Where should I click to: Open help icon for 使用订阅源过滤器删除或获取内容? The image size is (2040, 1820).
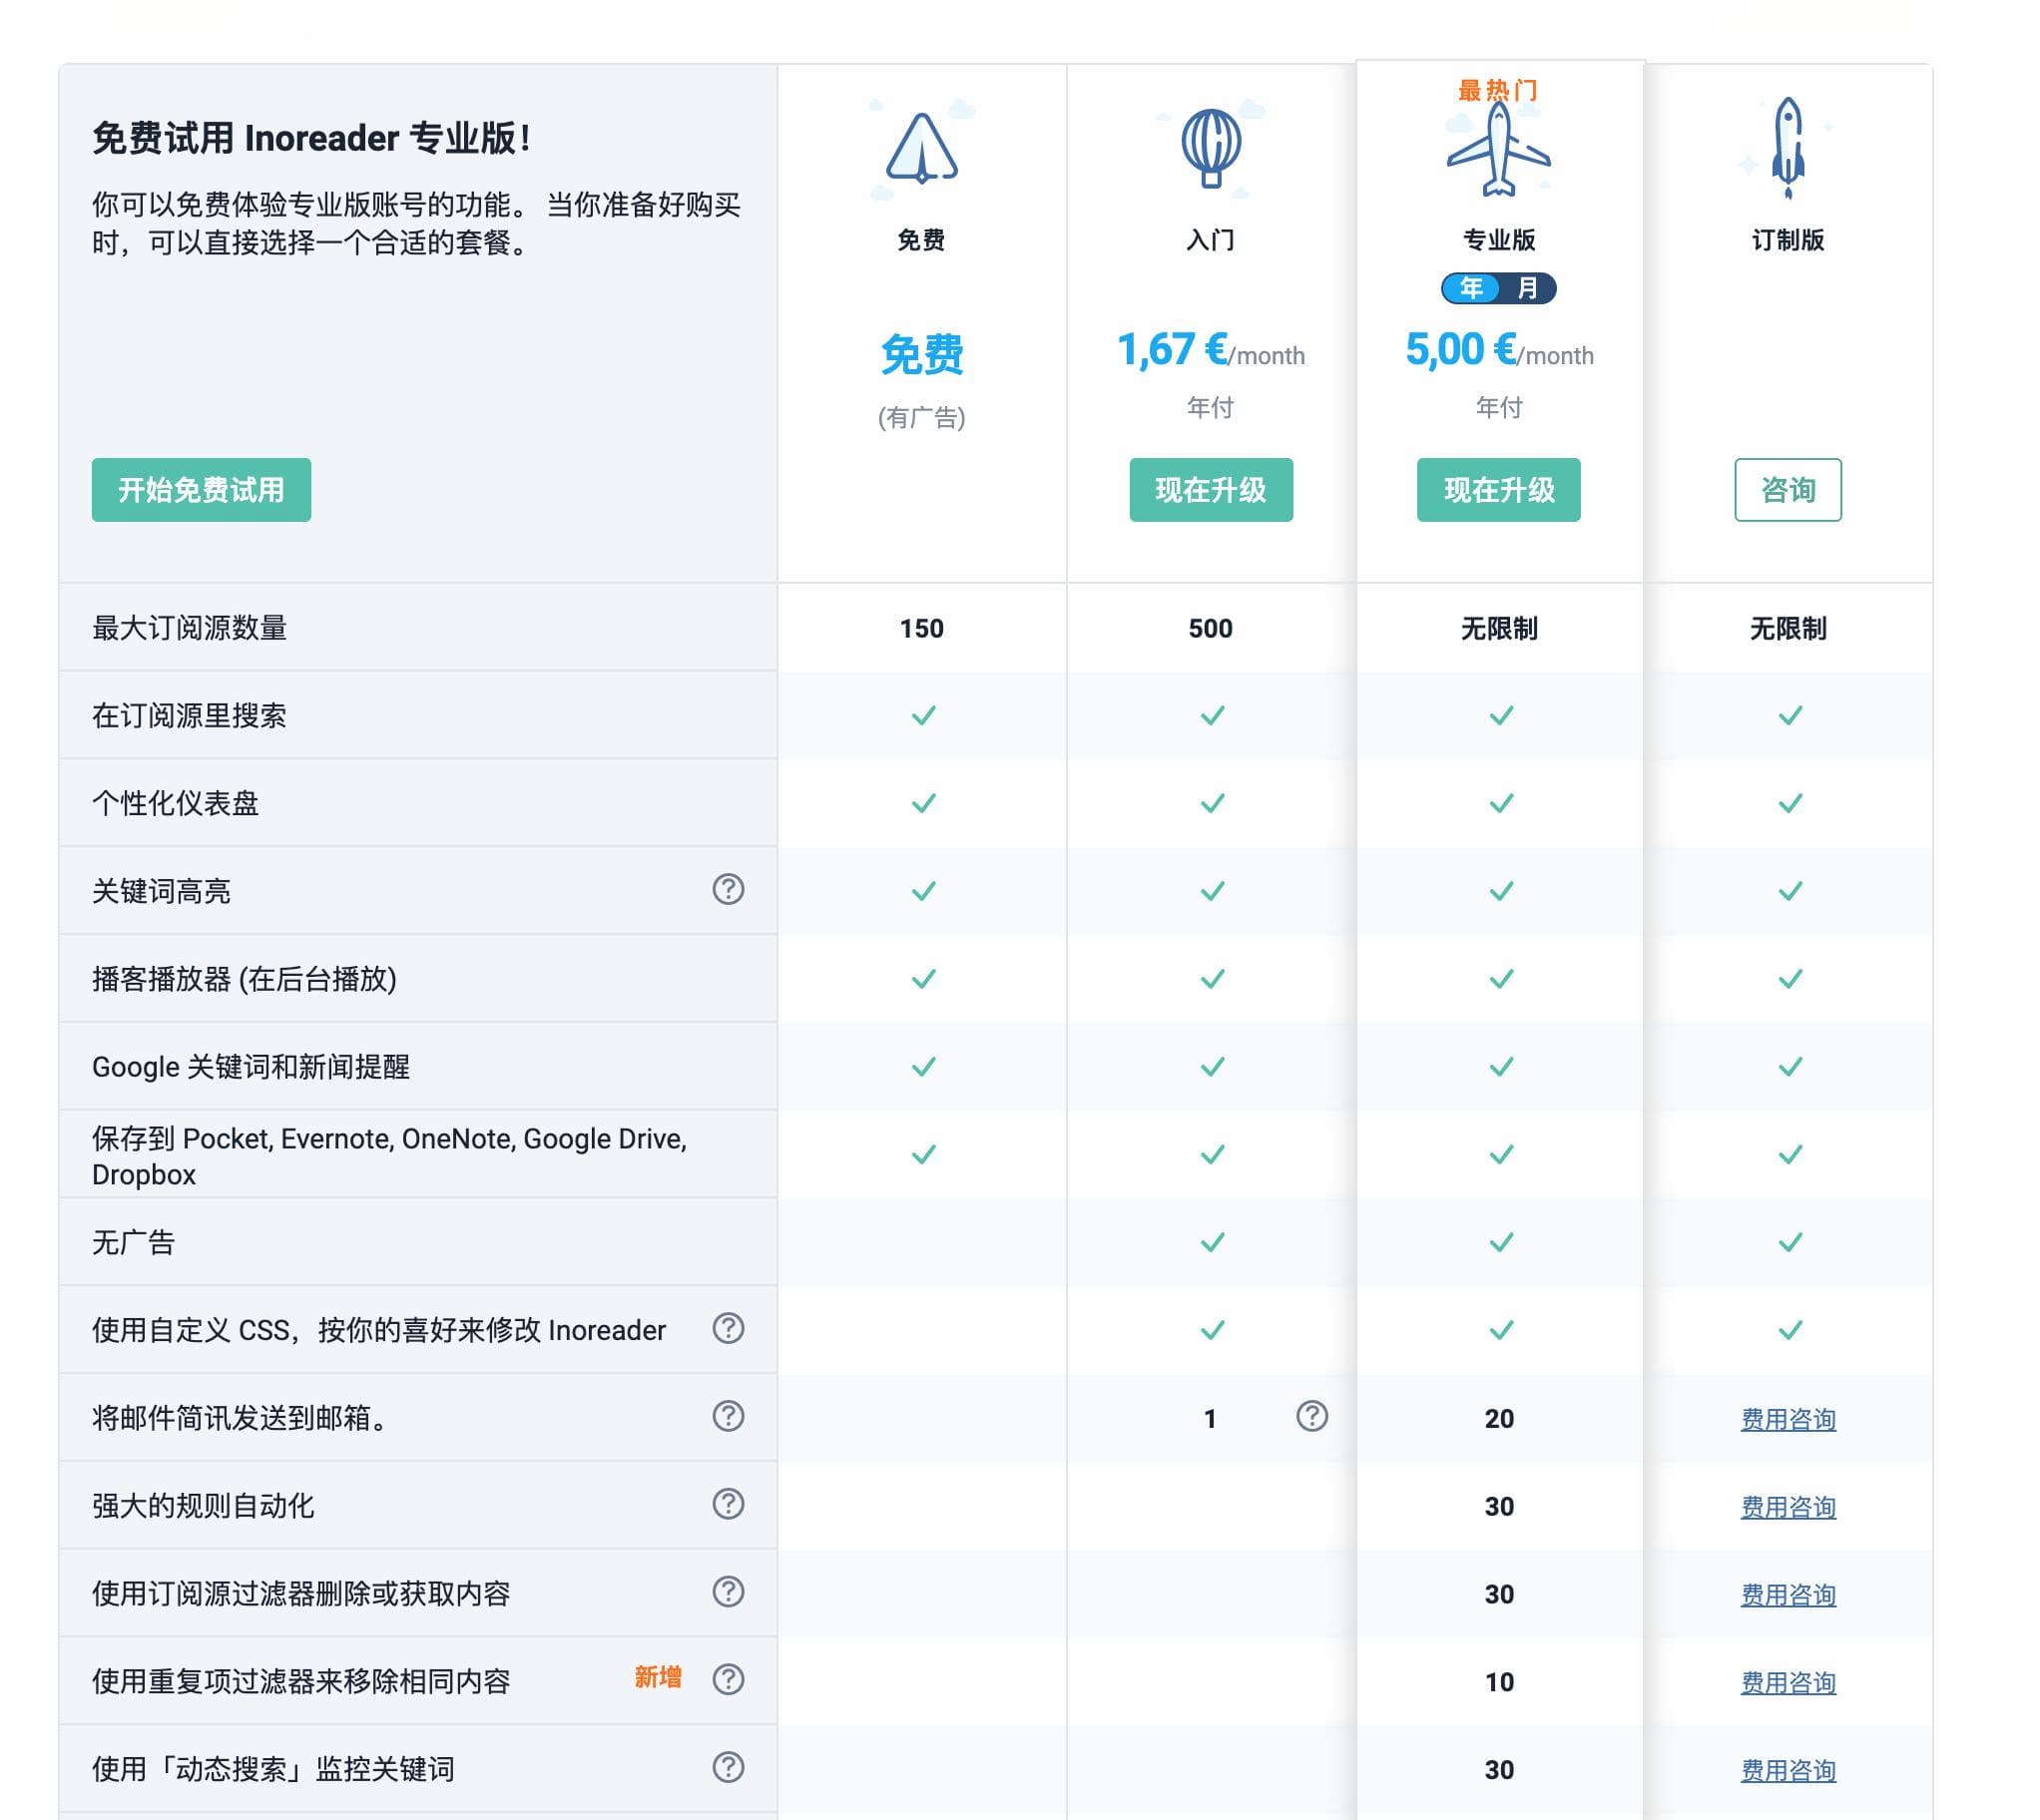728,1592
